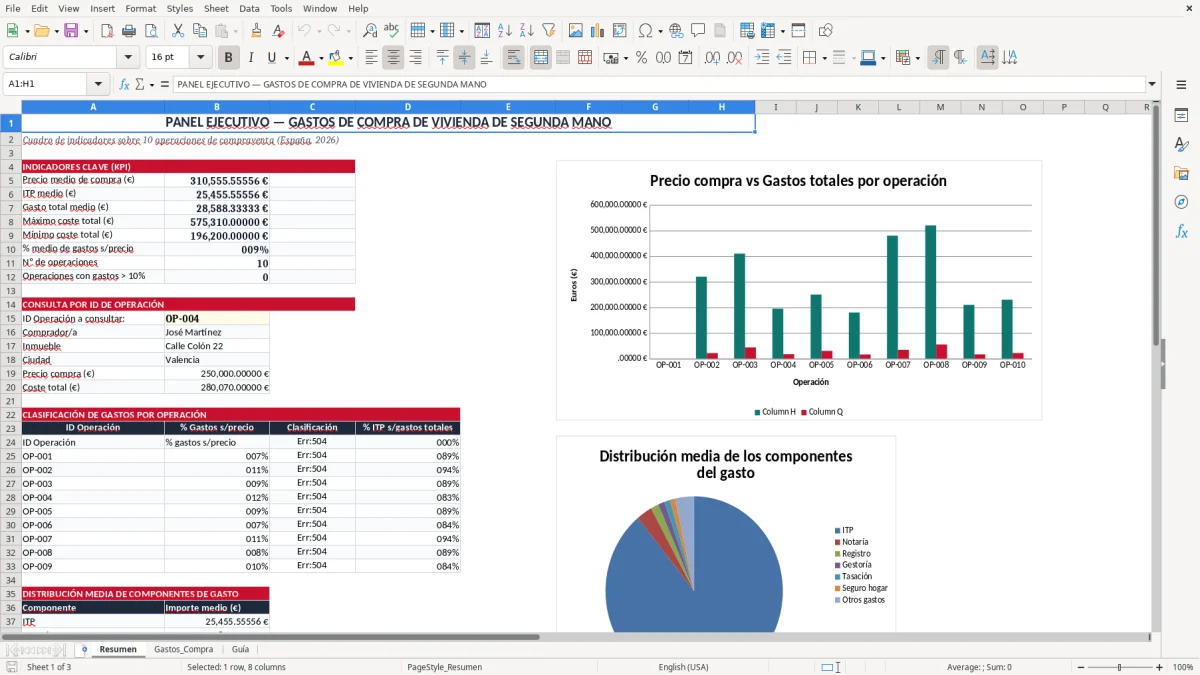Click column header D

pyautogui.click(x=407, y=107)
